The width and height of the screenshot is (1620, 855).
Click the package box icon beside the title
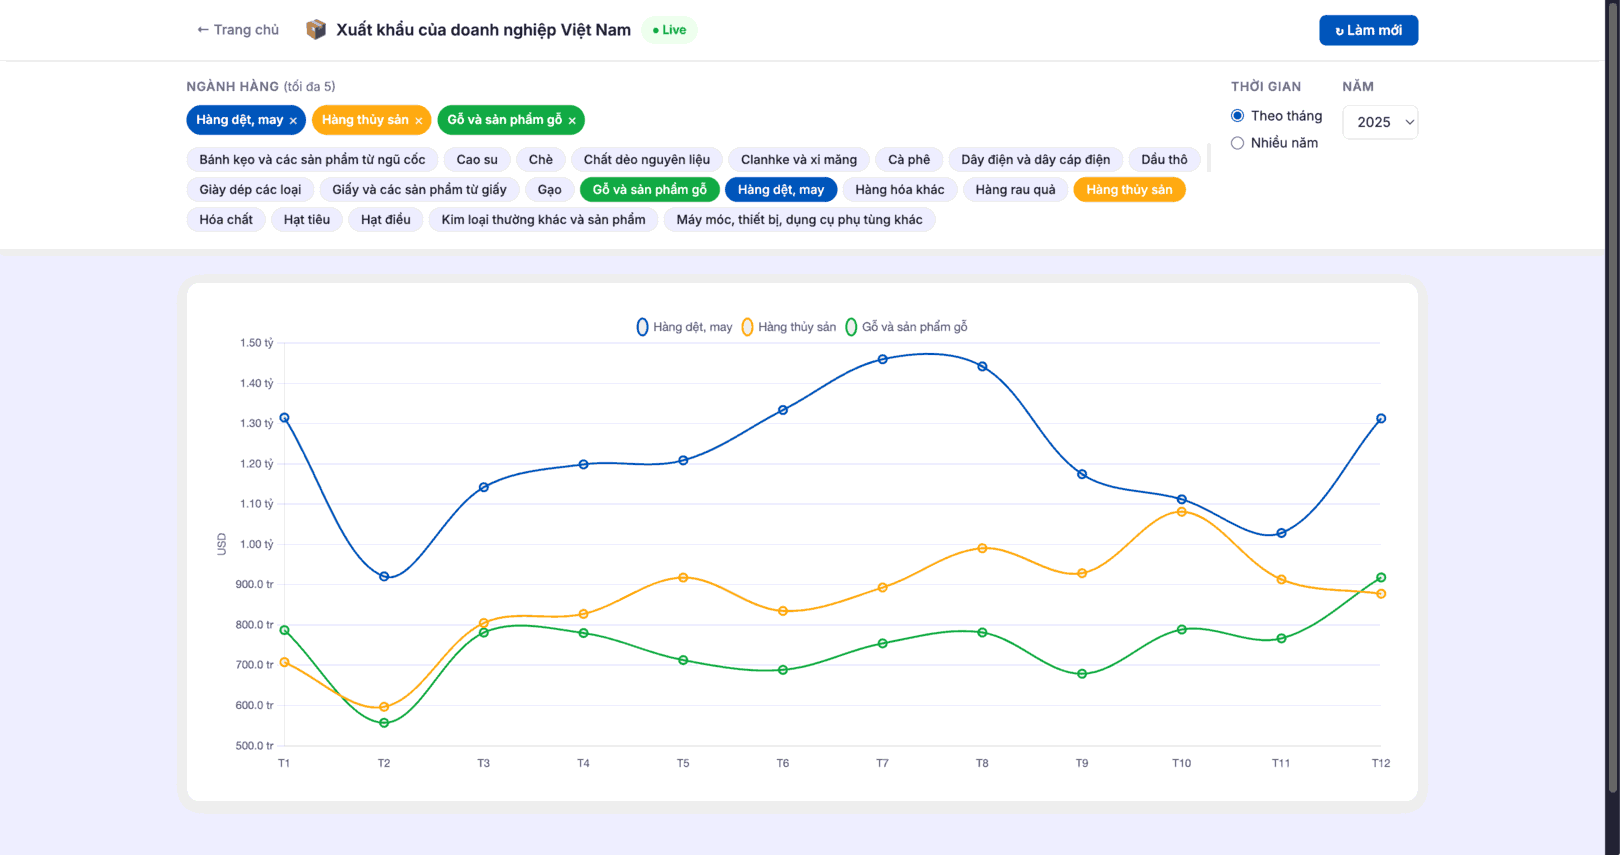(316, 30)
